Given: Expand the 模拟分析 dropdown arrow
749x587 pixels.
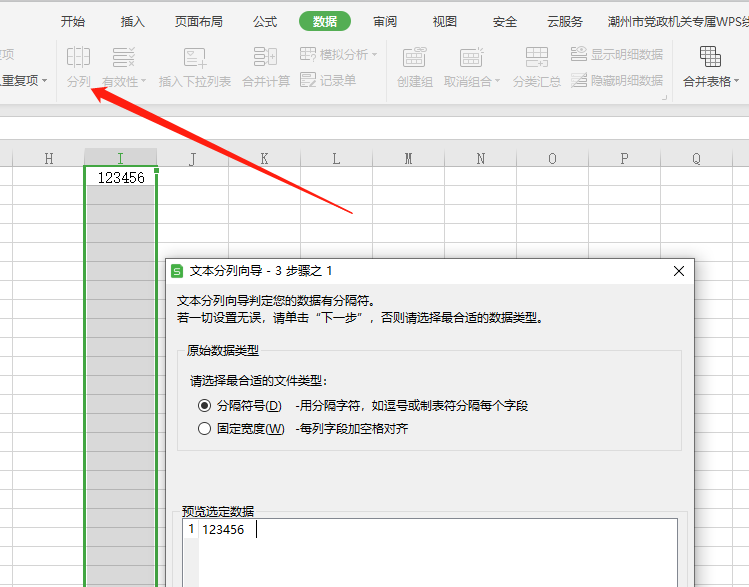Looking at the screenshot, I should [374, 54].
